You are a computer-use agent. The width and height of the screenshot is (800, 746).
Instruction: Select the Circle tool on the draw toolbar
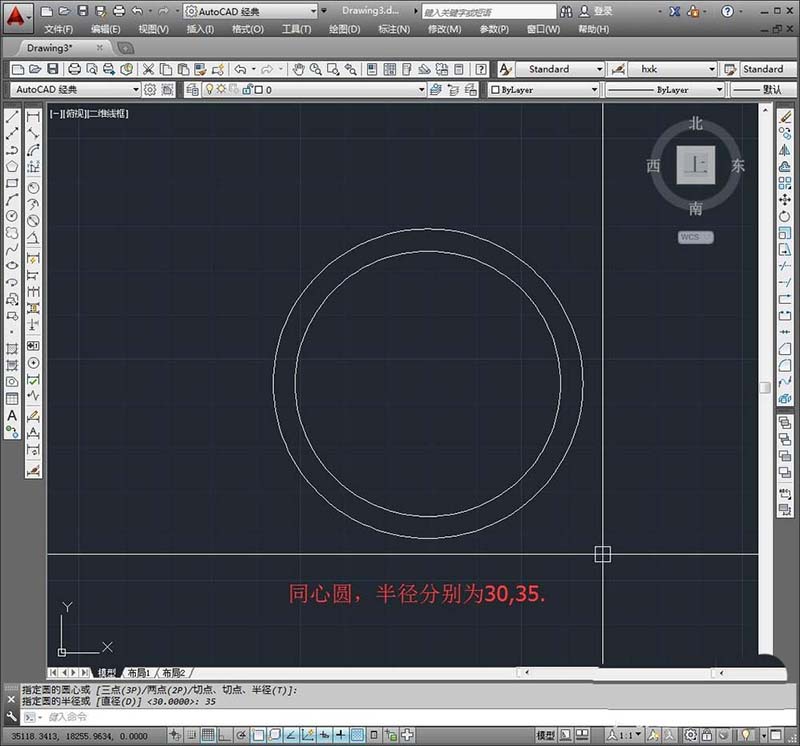(x=10, y=214)
